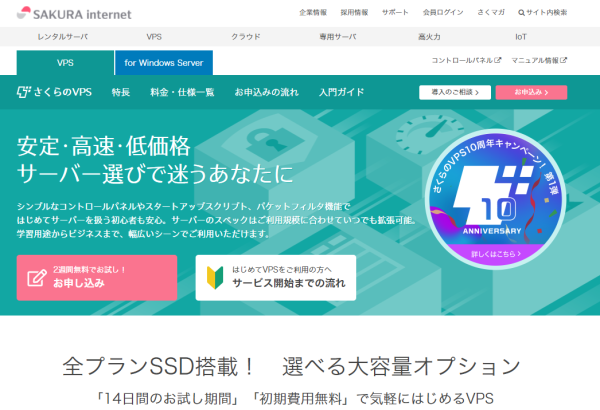Viewport: 600px width, 410px height.
Task: Open 採用情報 link
Action: 354,13
